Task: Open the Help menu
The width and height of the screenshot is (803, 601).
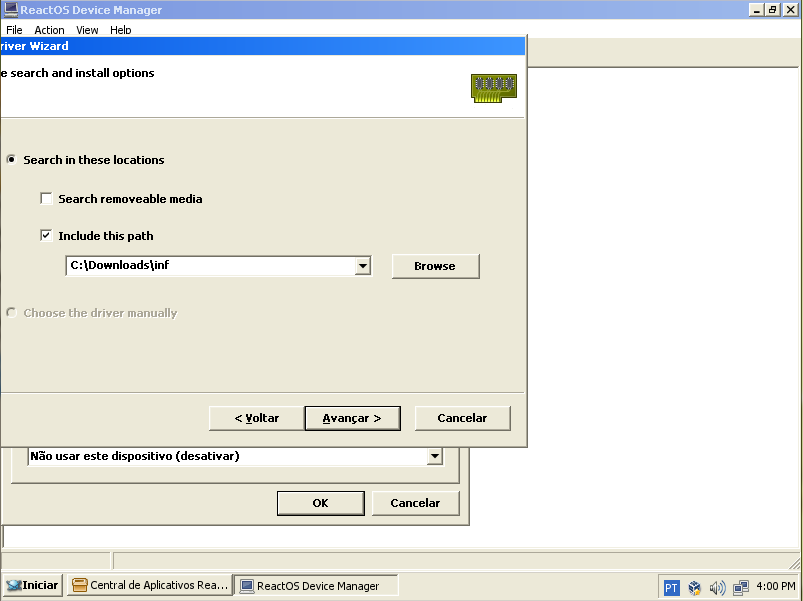Action: pos(121,30)
